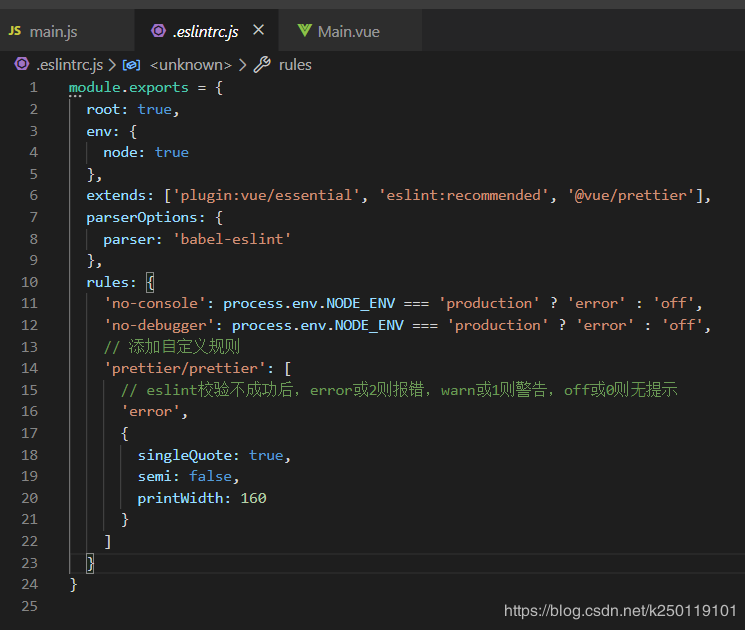
Task: Click the chevron after .eslintrc.js breadcrumb
Action: click(112, 65)
